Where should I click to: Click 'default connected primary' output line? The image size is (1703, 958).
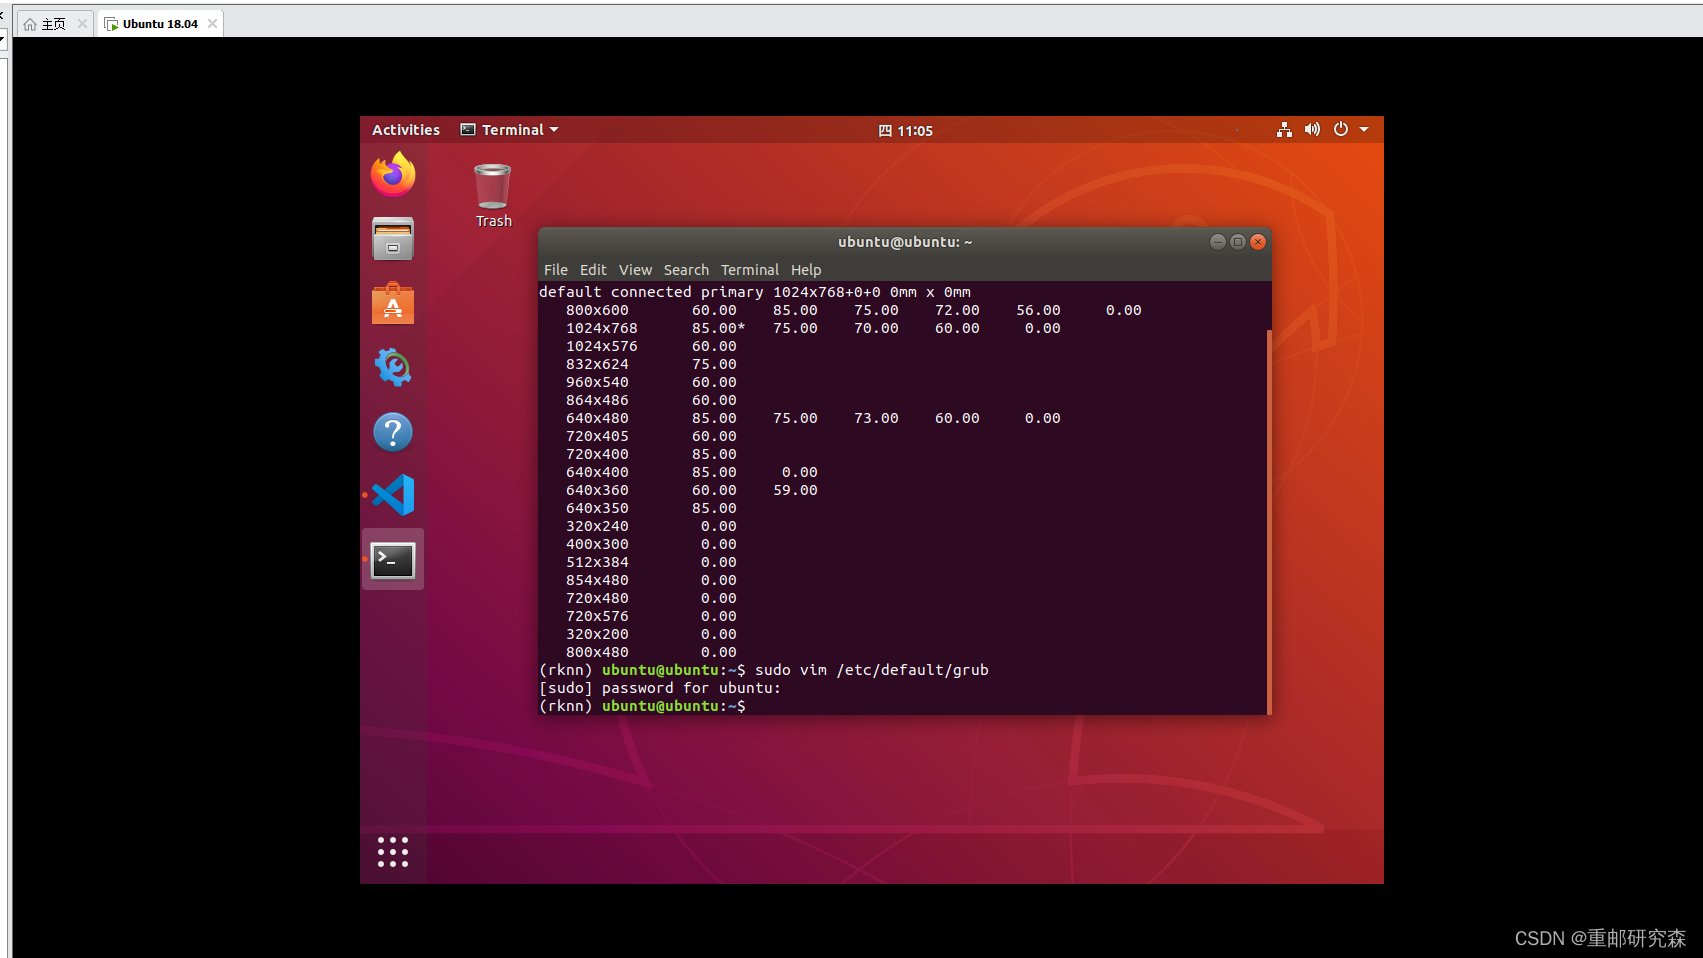click(755, 292)
